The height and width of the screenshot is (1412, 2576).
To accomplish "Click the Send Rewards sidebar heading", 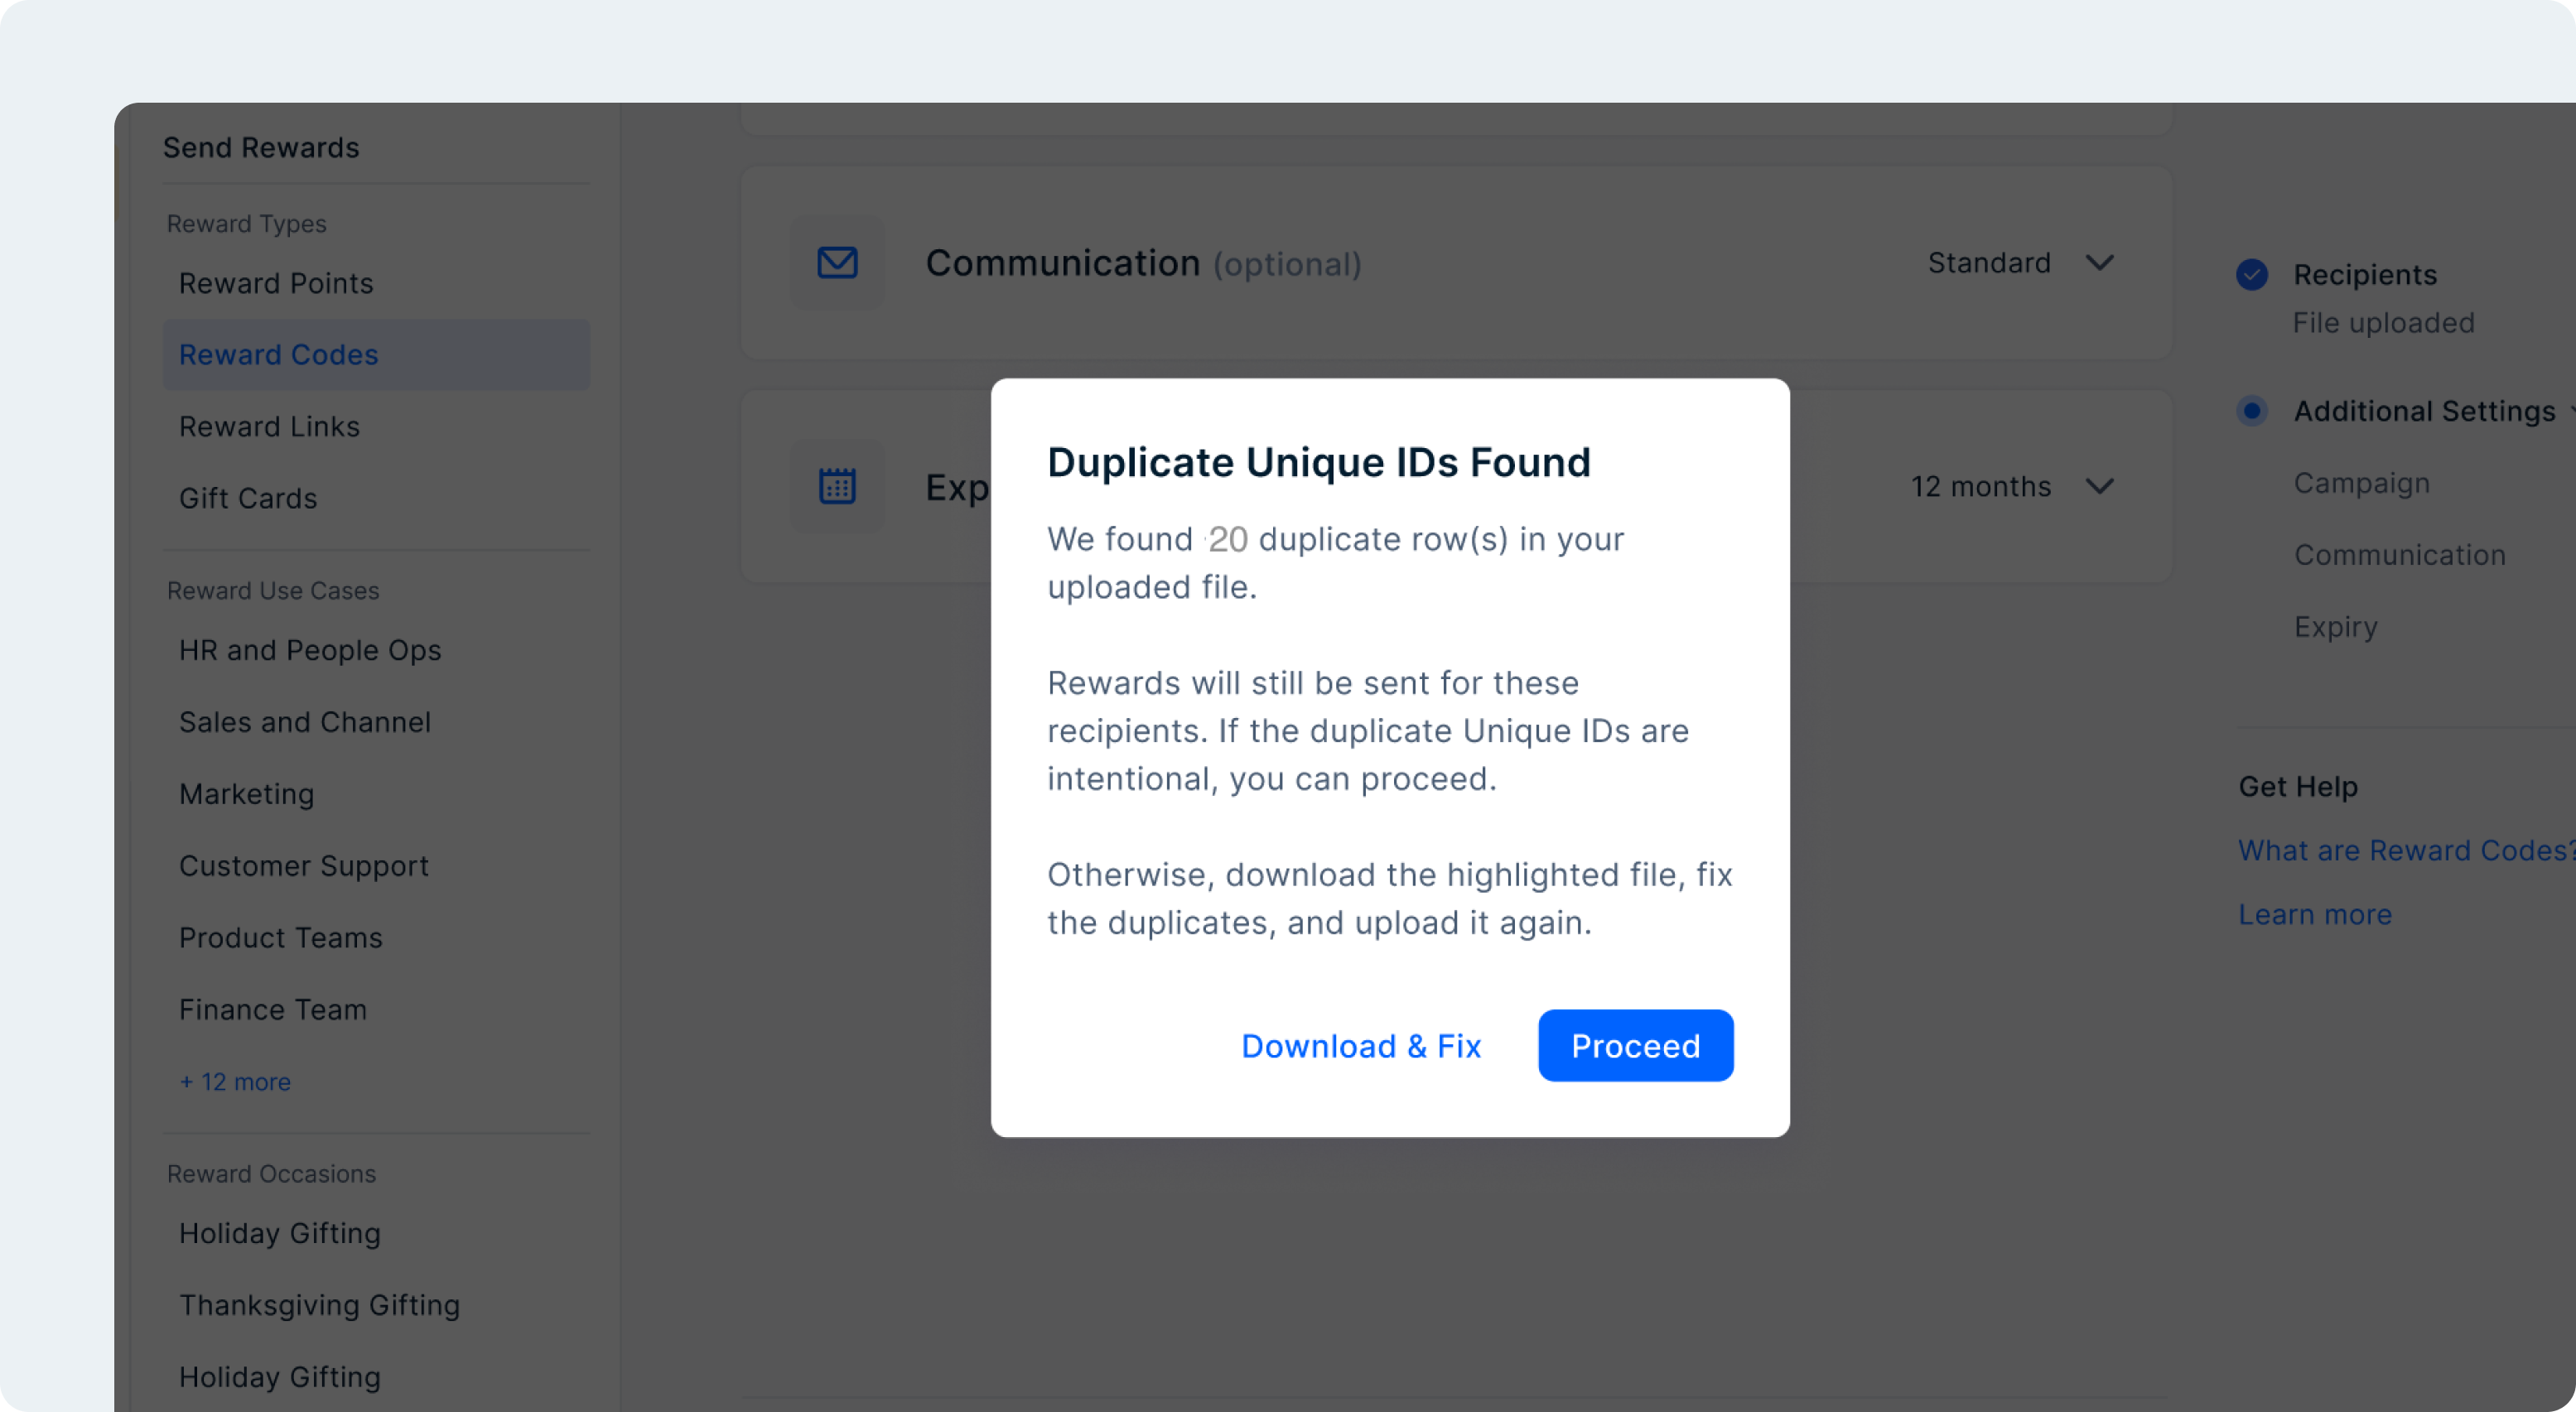I will [x=261, y=148].
